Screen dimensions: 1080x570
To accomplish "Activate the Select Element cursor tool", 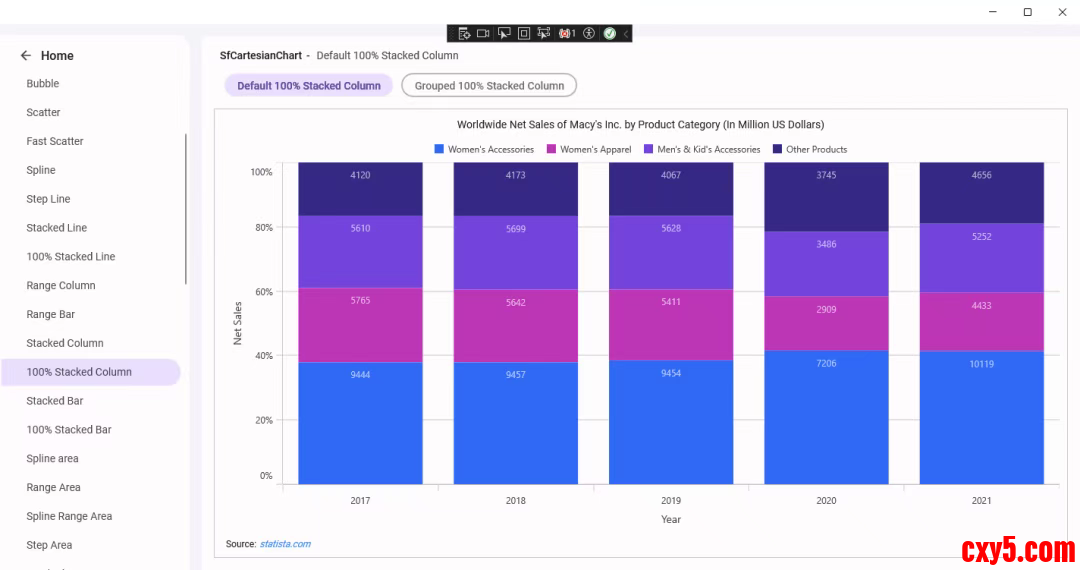I will point(504,33).
